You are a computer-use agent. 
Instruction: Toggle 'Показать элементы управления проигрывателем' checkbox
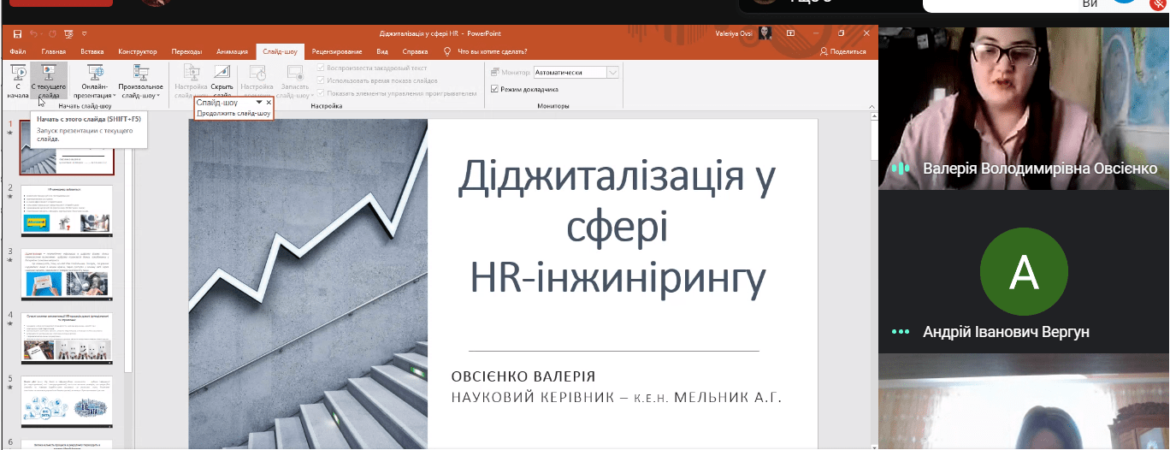click(321, 94)
